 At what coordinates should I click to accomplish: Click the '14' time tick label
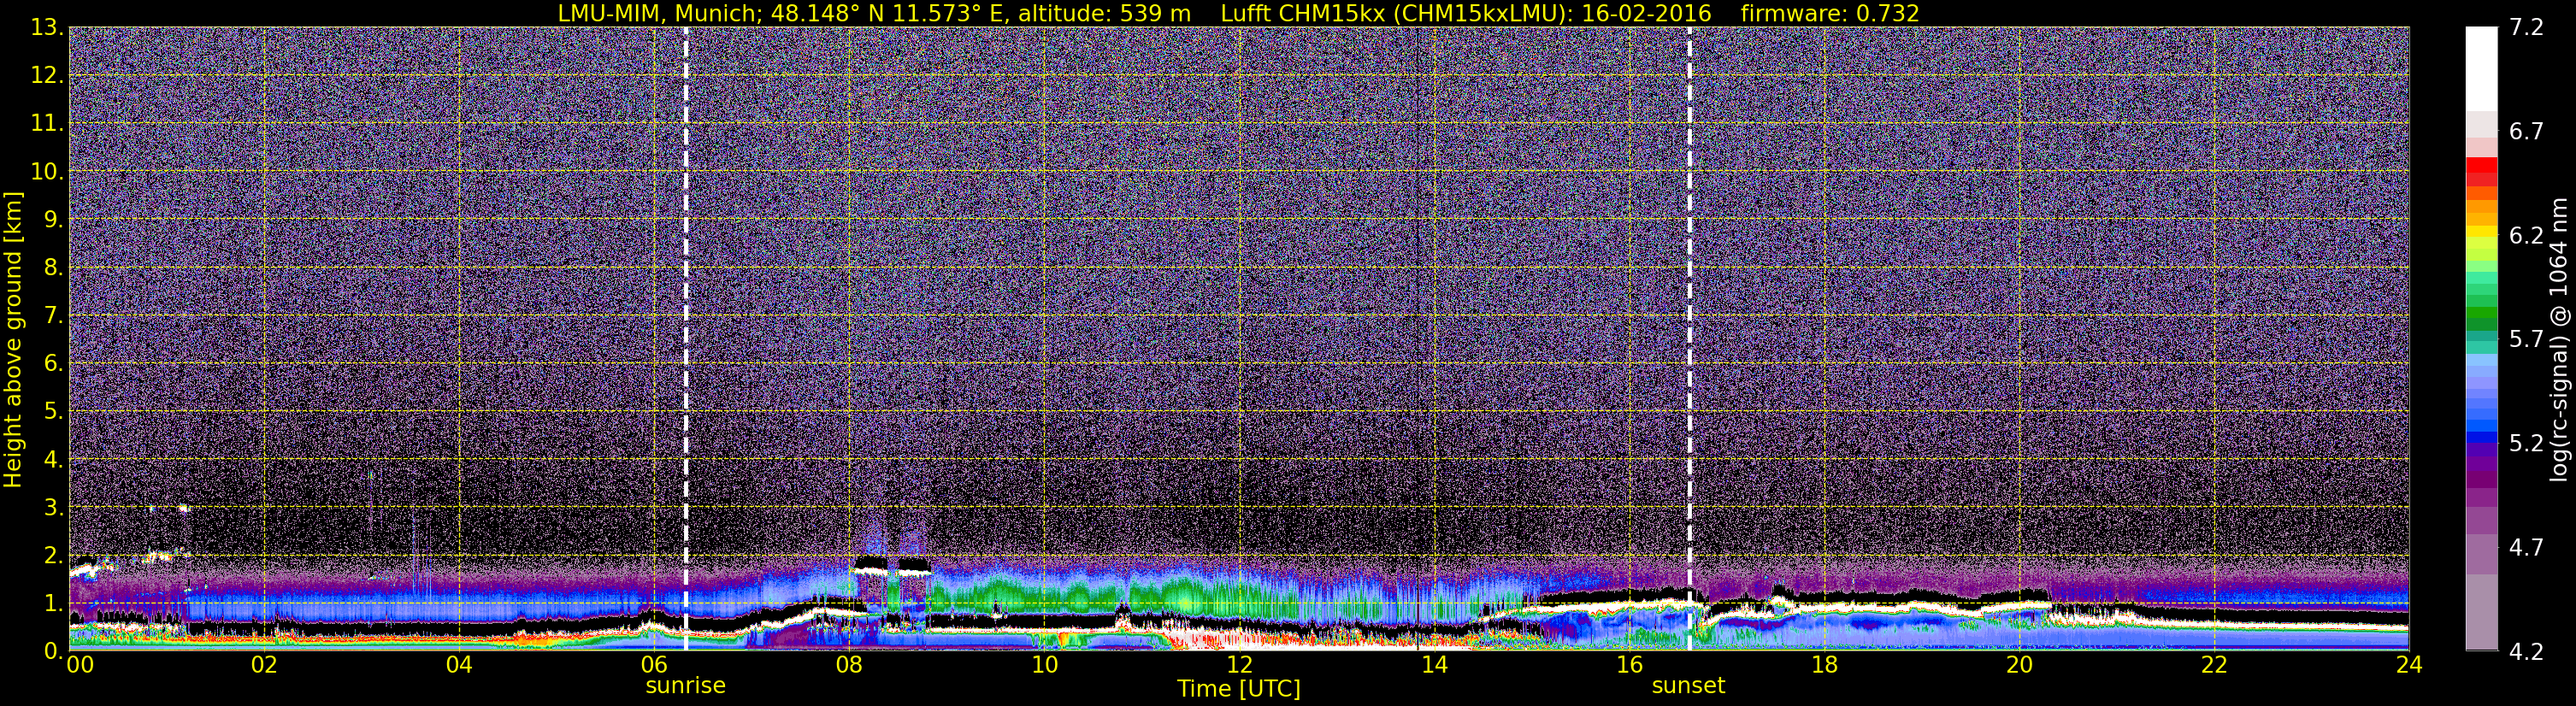pos(1434,665)
